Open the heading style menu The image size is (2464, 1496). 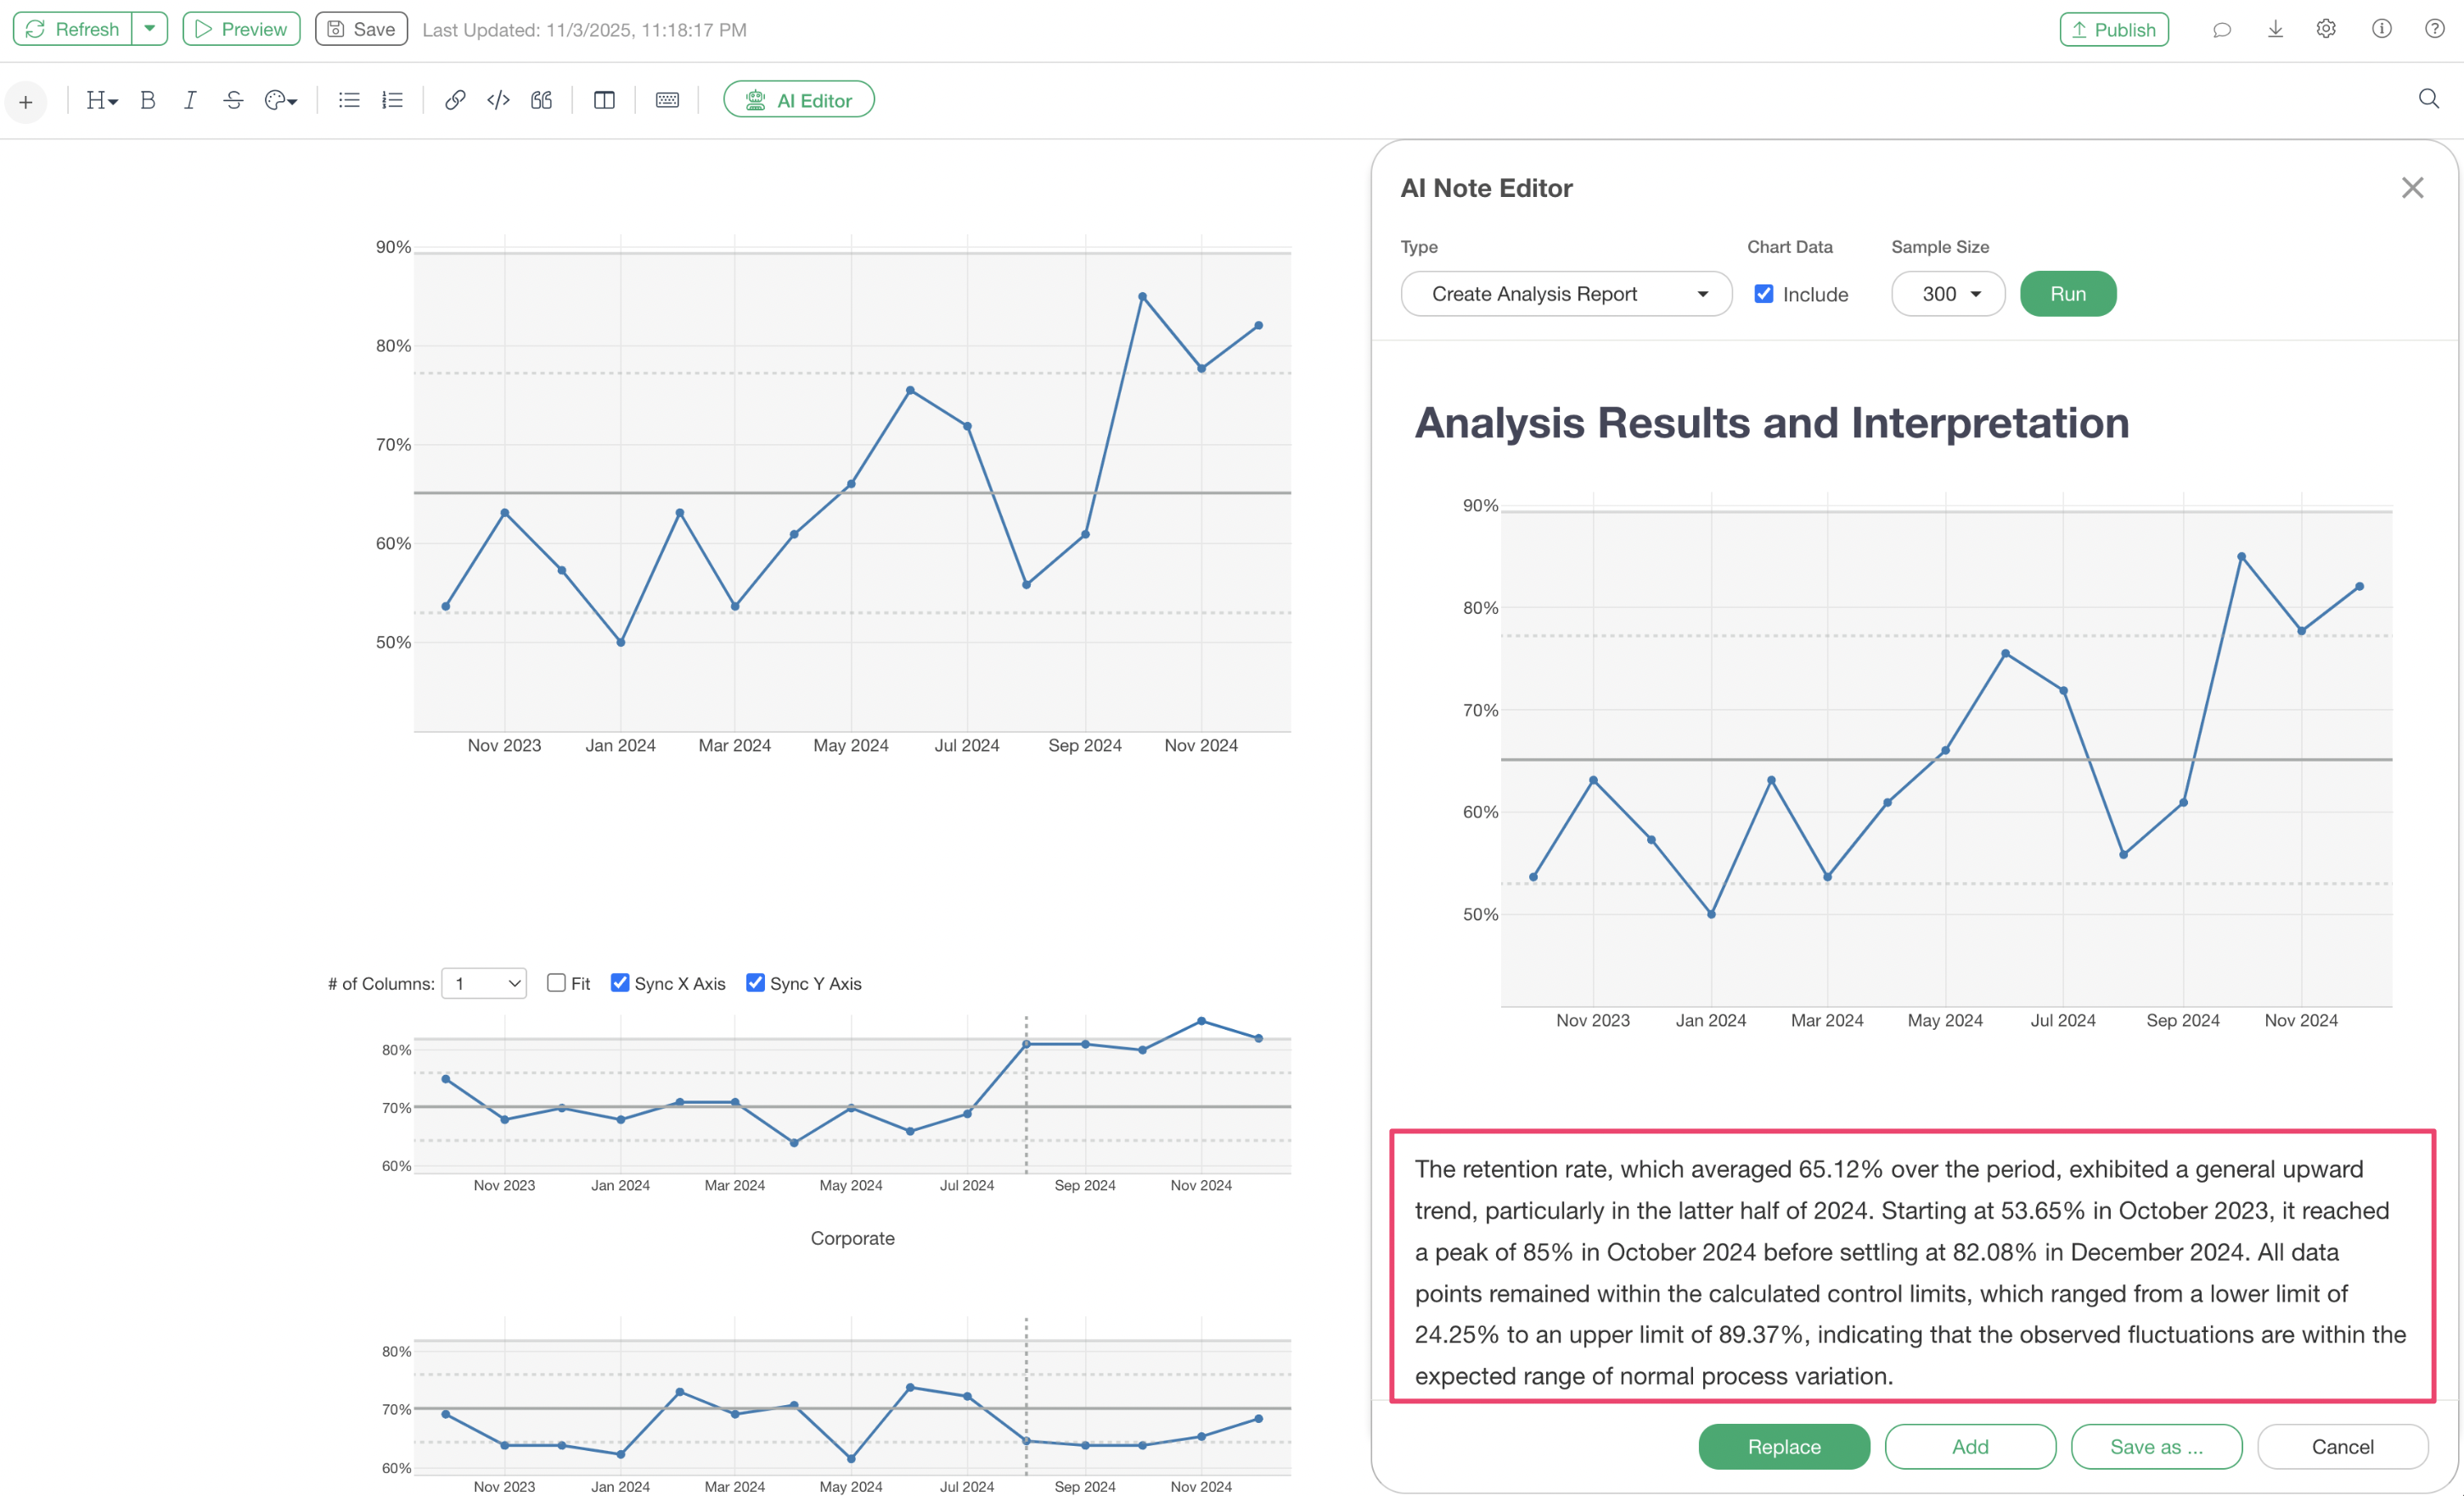click(x=101, y=100)
